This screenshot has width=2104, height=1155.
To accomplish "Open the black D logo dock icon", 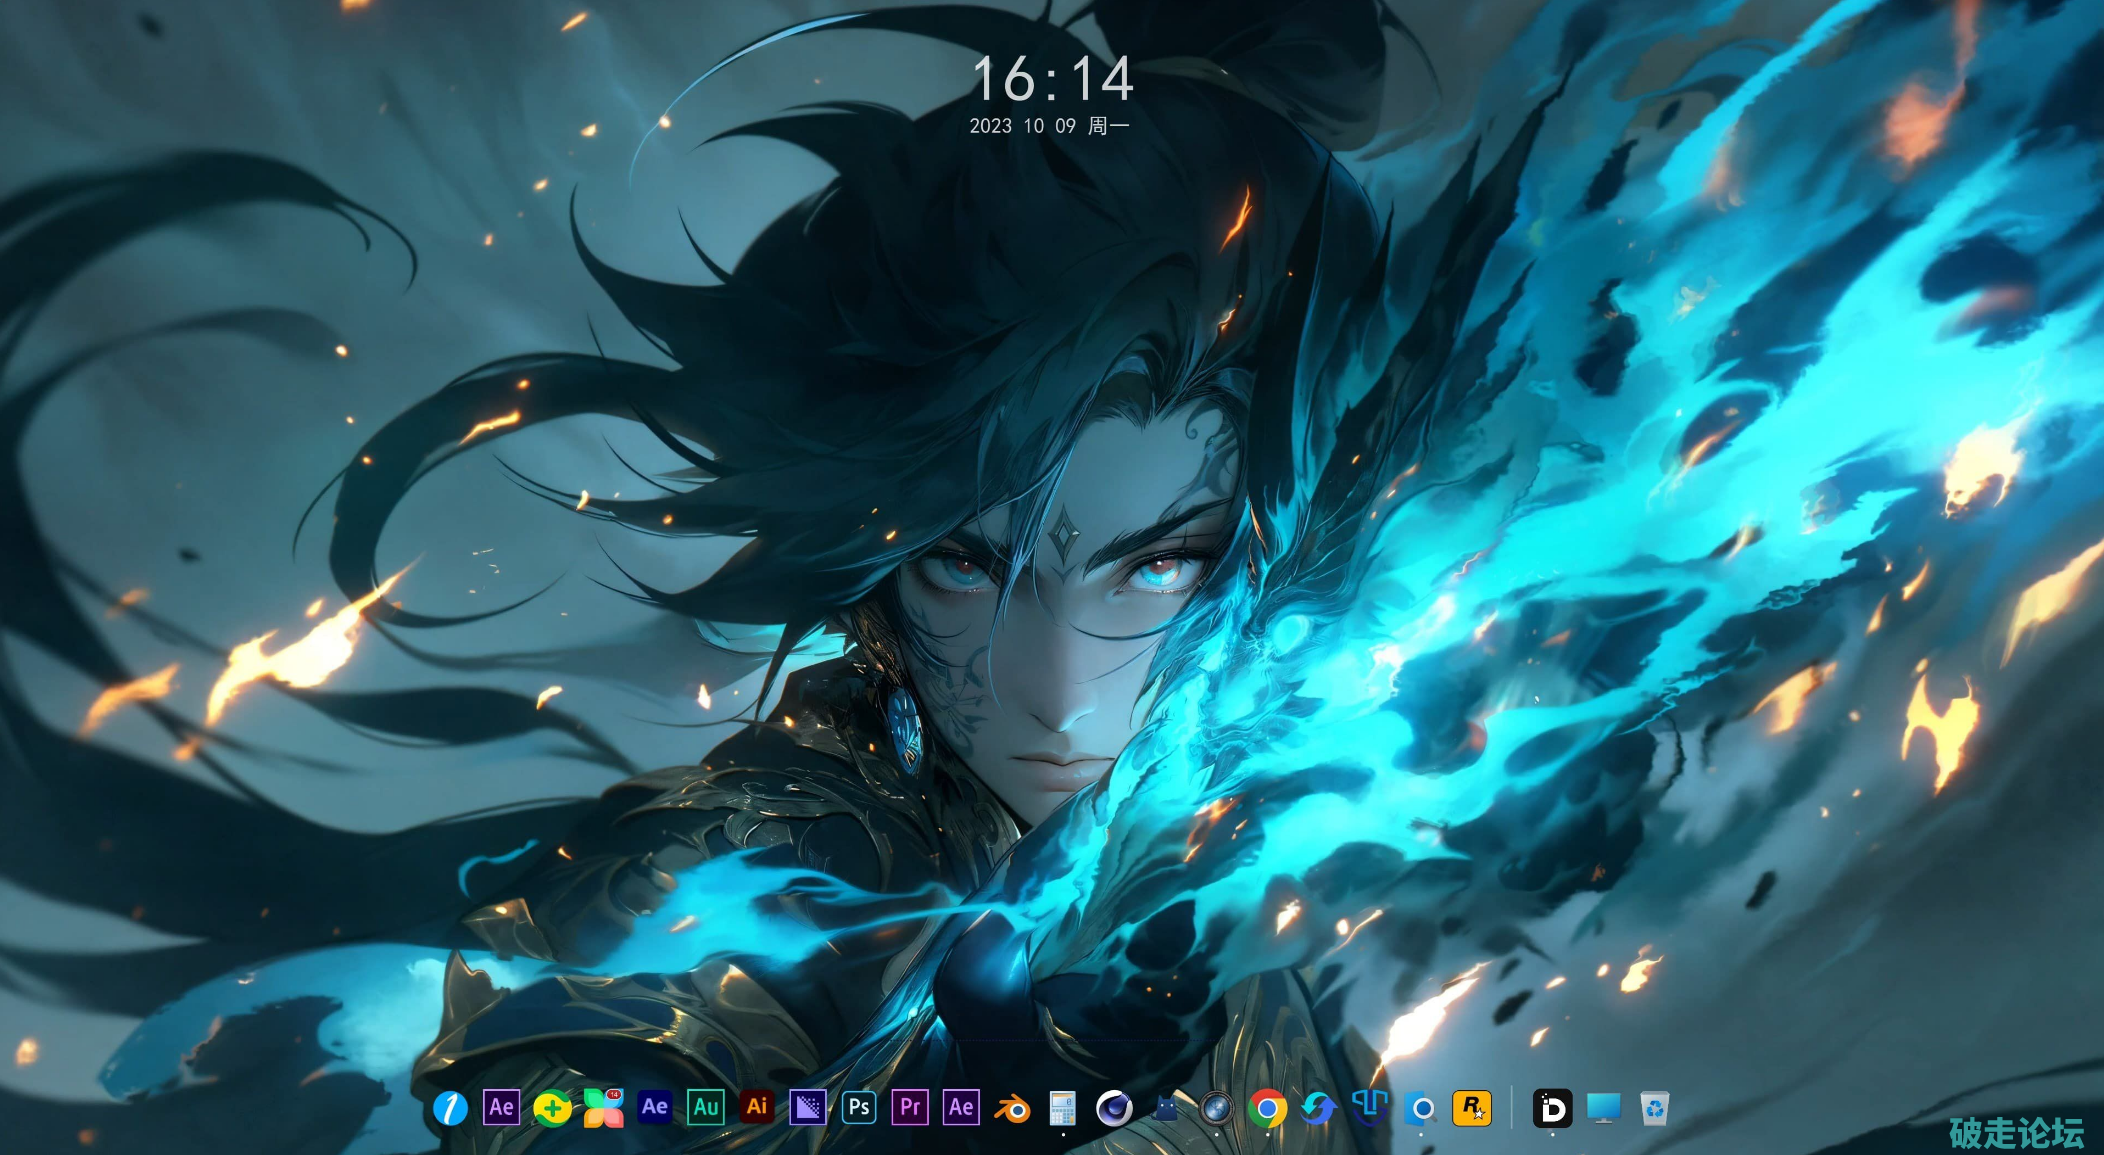I will pyautogui.click(x=1553, y=1108).
